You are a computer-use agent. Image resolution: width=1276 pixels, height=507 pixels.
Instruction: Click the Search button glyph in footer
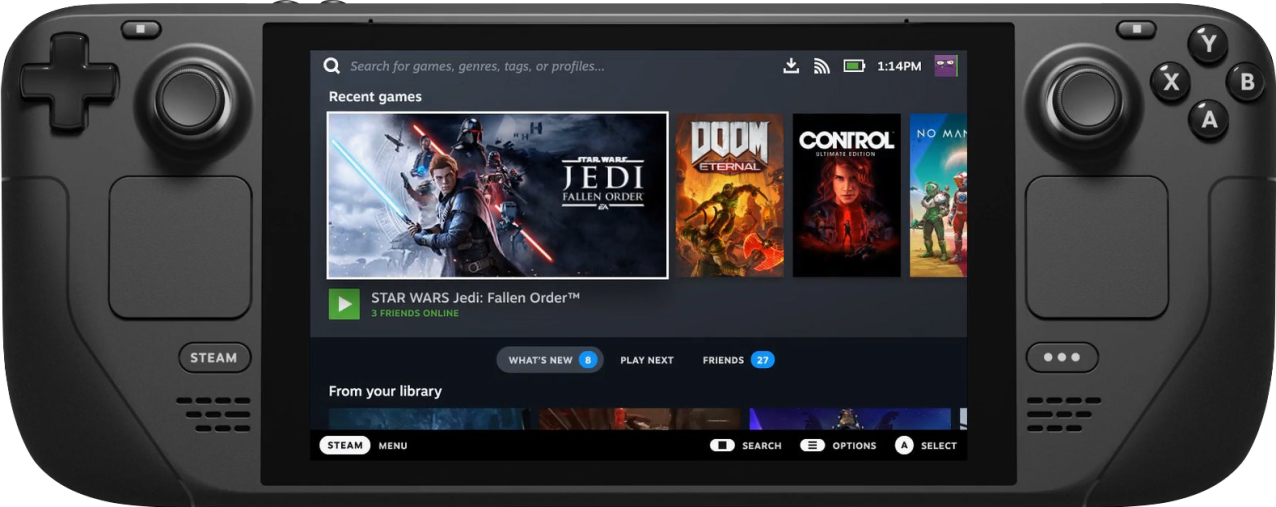[x=722, y=445]
